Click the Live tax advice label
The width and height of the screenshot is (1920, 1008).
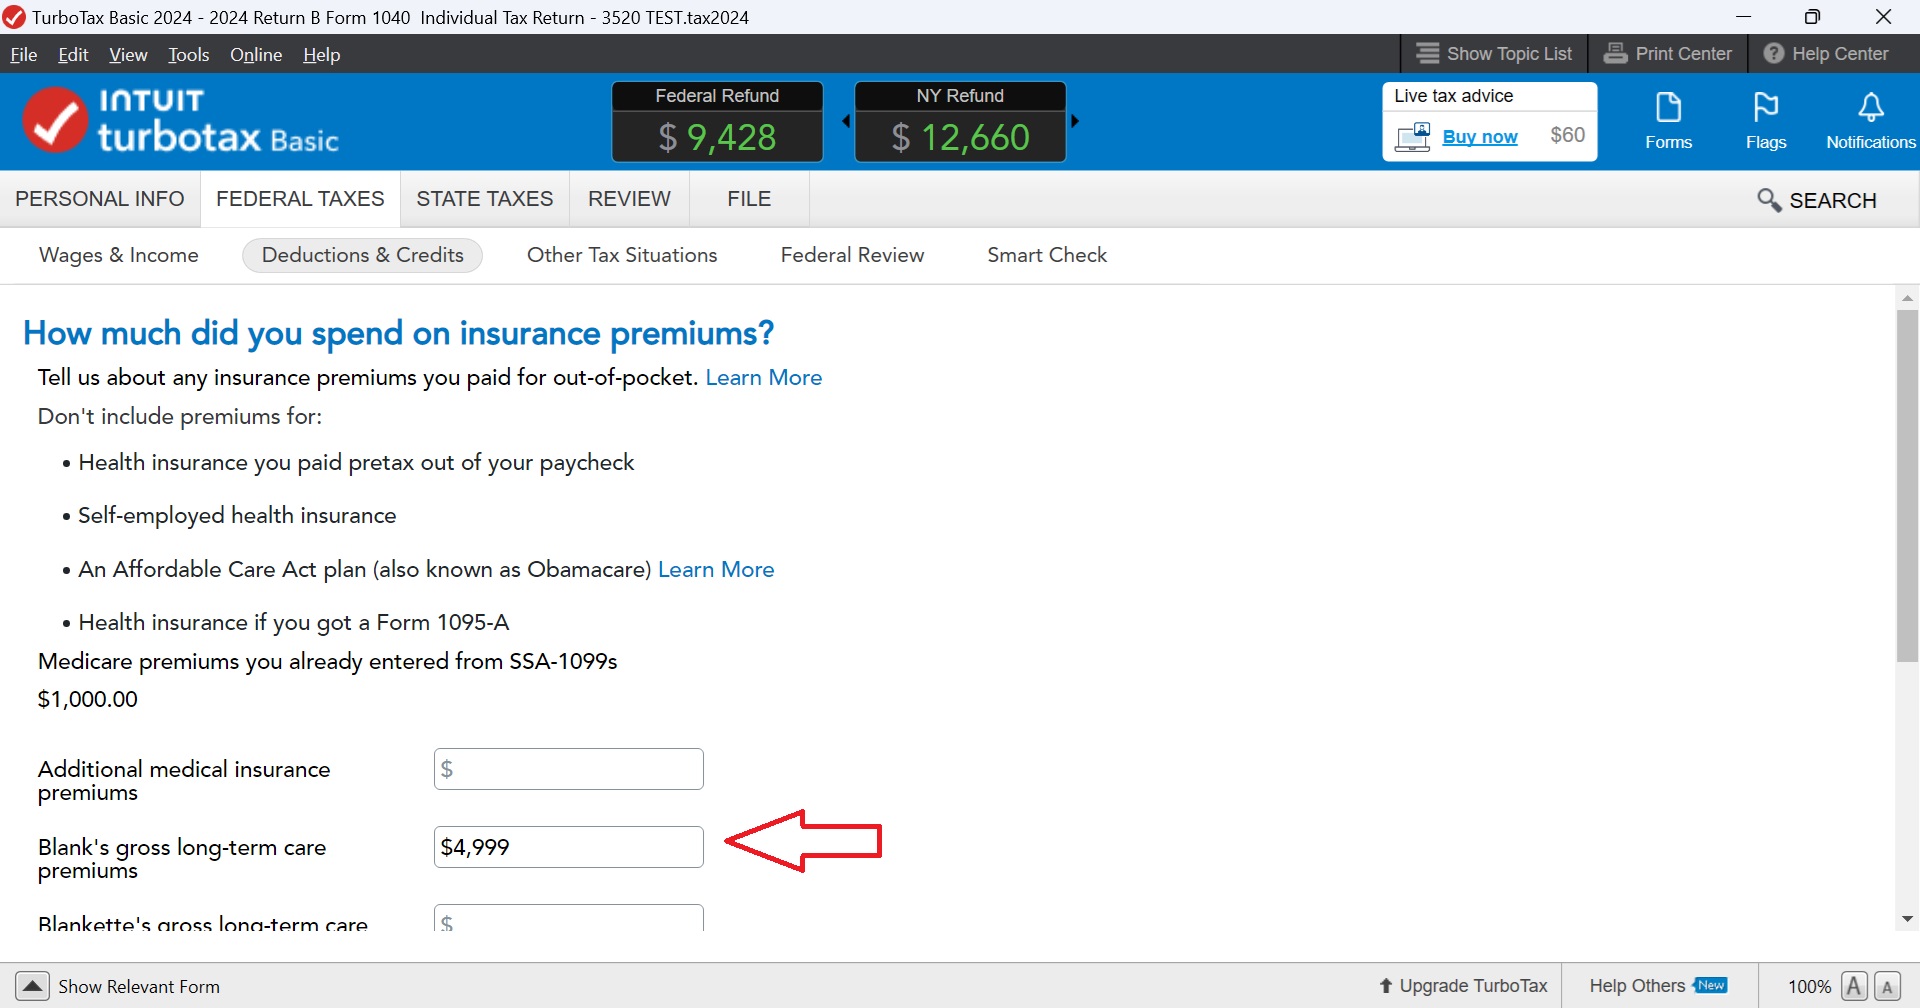coord(1454,96)
